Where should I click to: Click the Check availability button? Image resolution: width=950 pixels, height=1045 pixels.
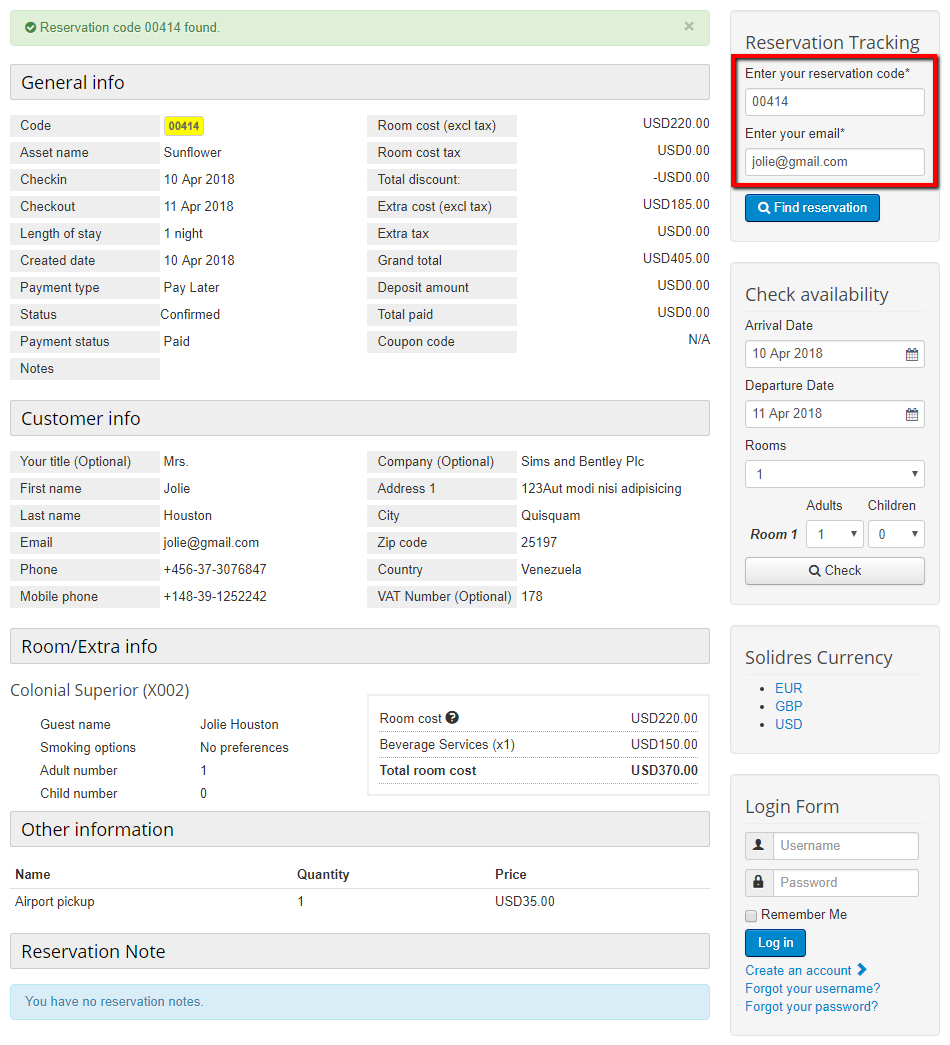click(x=834, y=570)
